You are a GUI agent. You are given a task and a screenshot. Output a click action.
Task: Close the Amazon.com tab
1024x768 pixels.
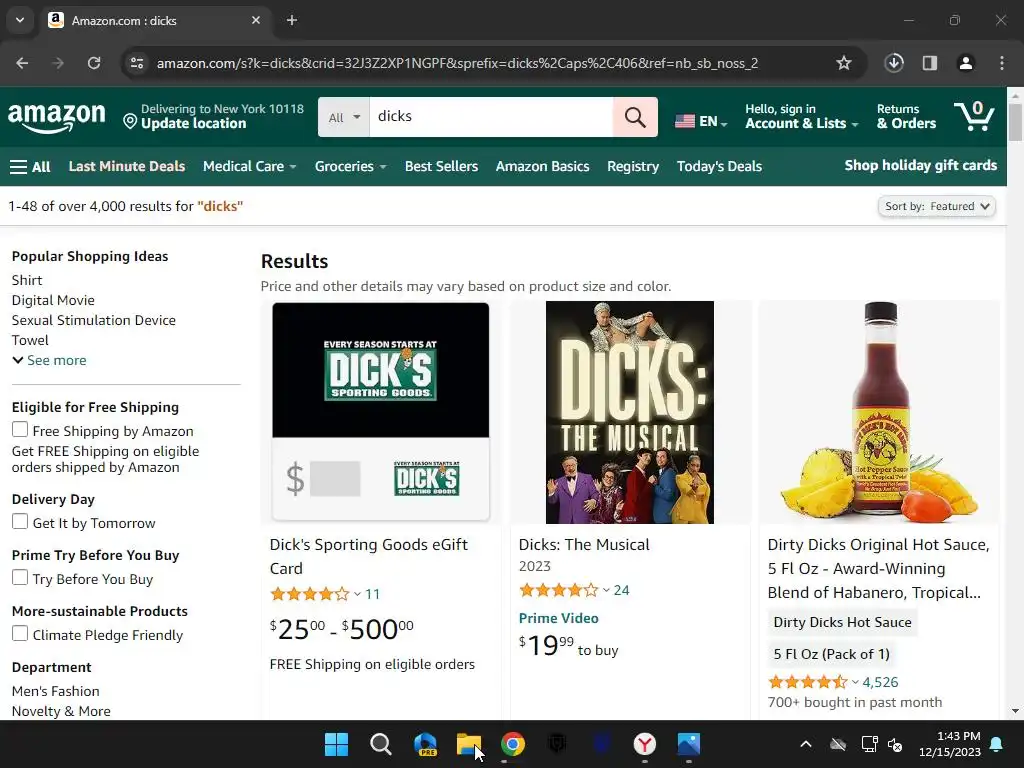click(x=256, y=20)
